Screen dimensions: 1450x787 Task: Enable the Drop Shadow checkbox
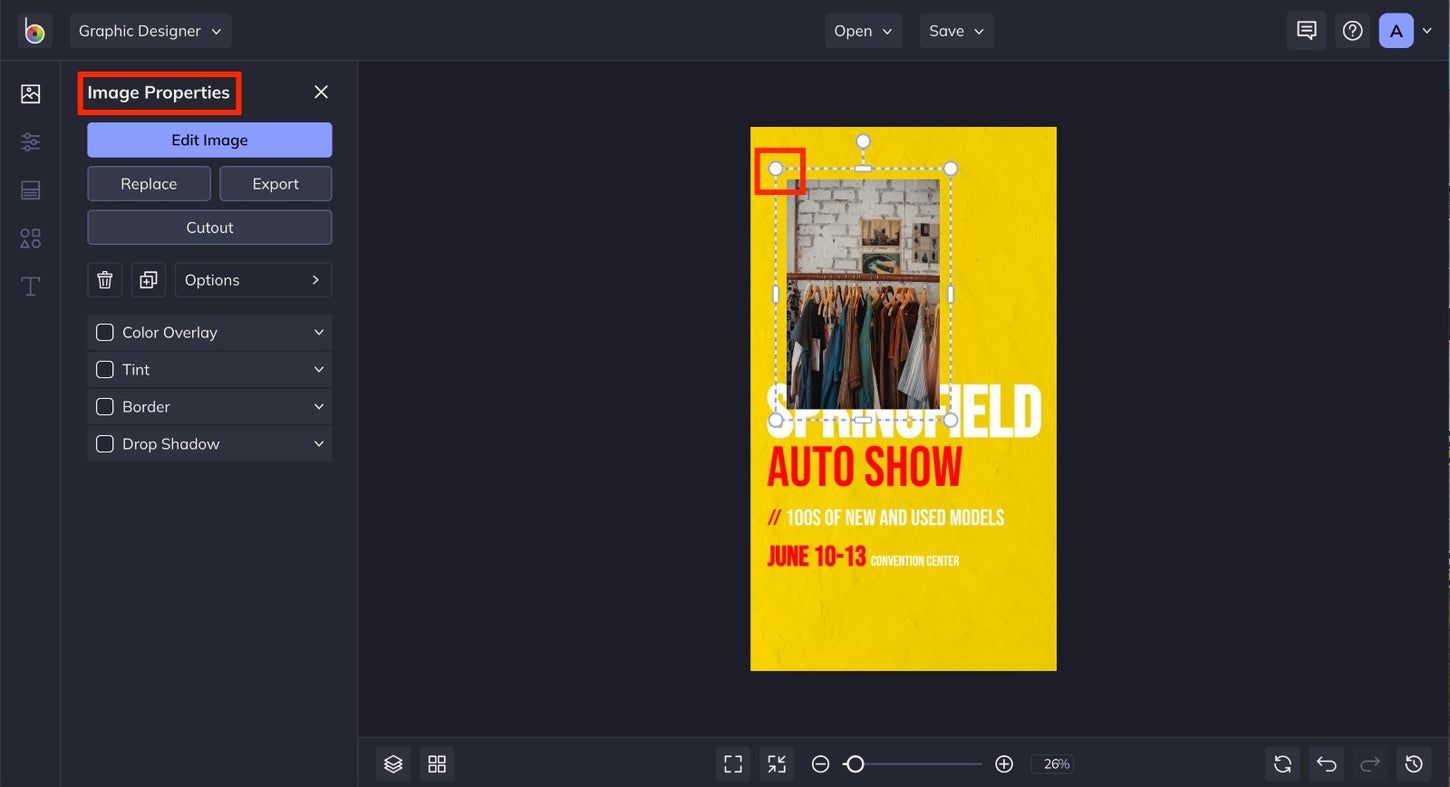click(x=104, y=443)
